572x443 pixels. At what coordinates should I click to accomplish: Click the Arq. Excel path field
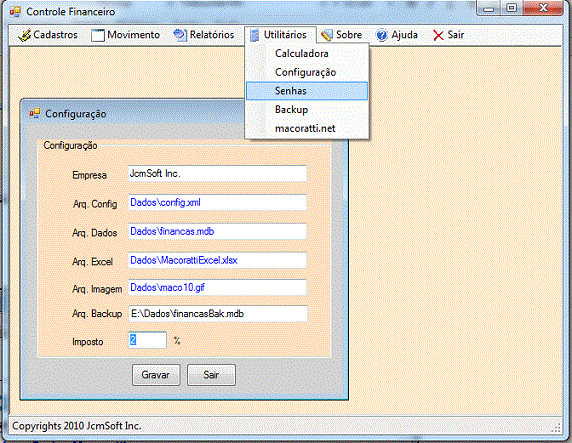tap(217, 260)
